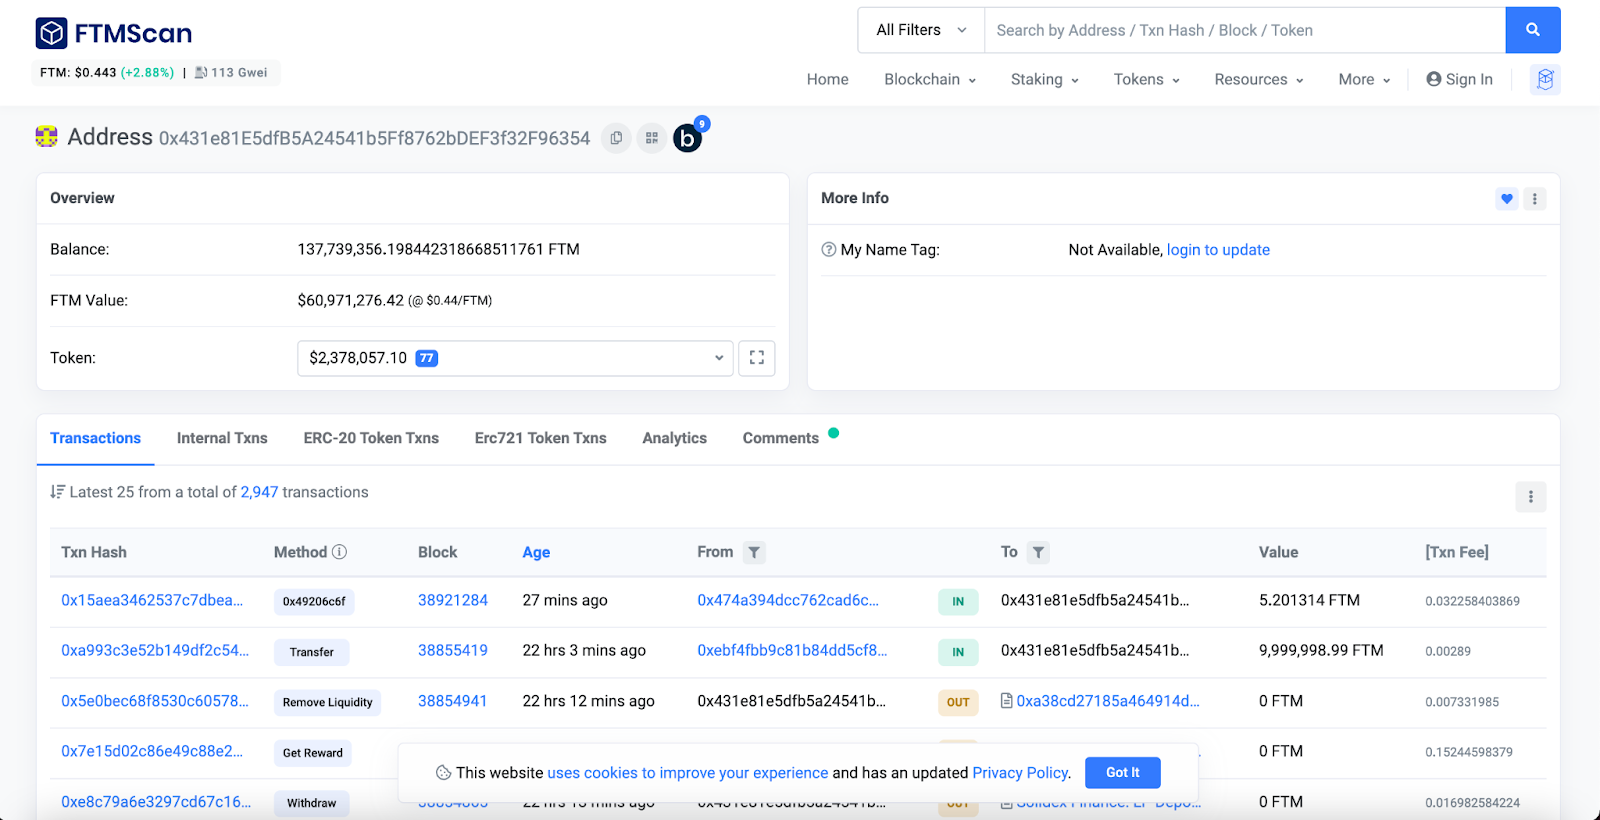
Task: Select the Transactions tab
Action: point(95,438)
